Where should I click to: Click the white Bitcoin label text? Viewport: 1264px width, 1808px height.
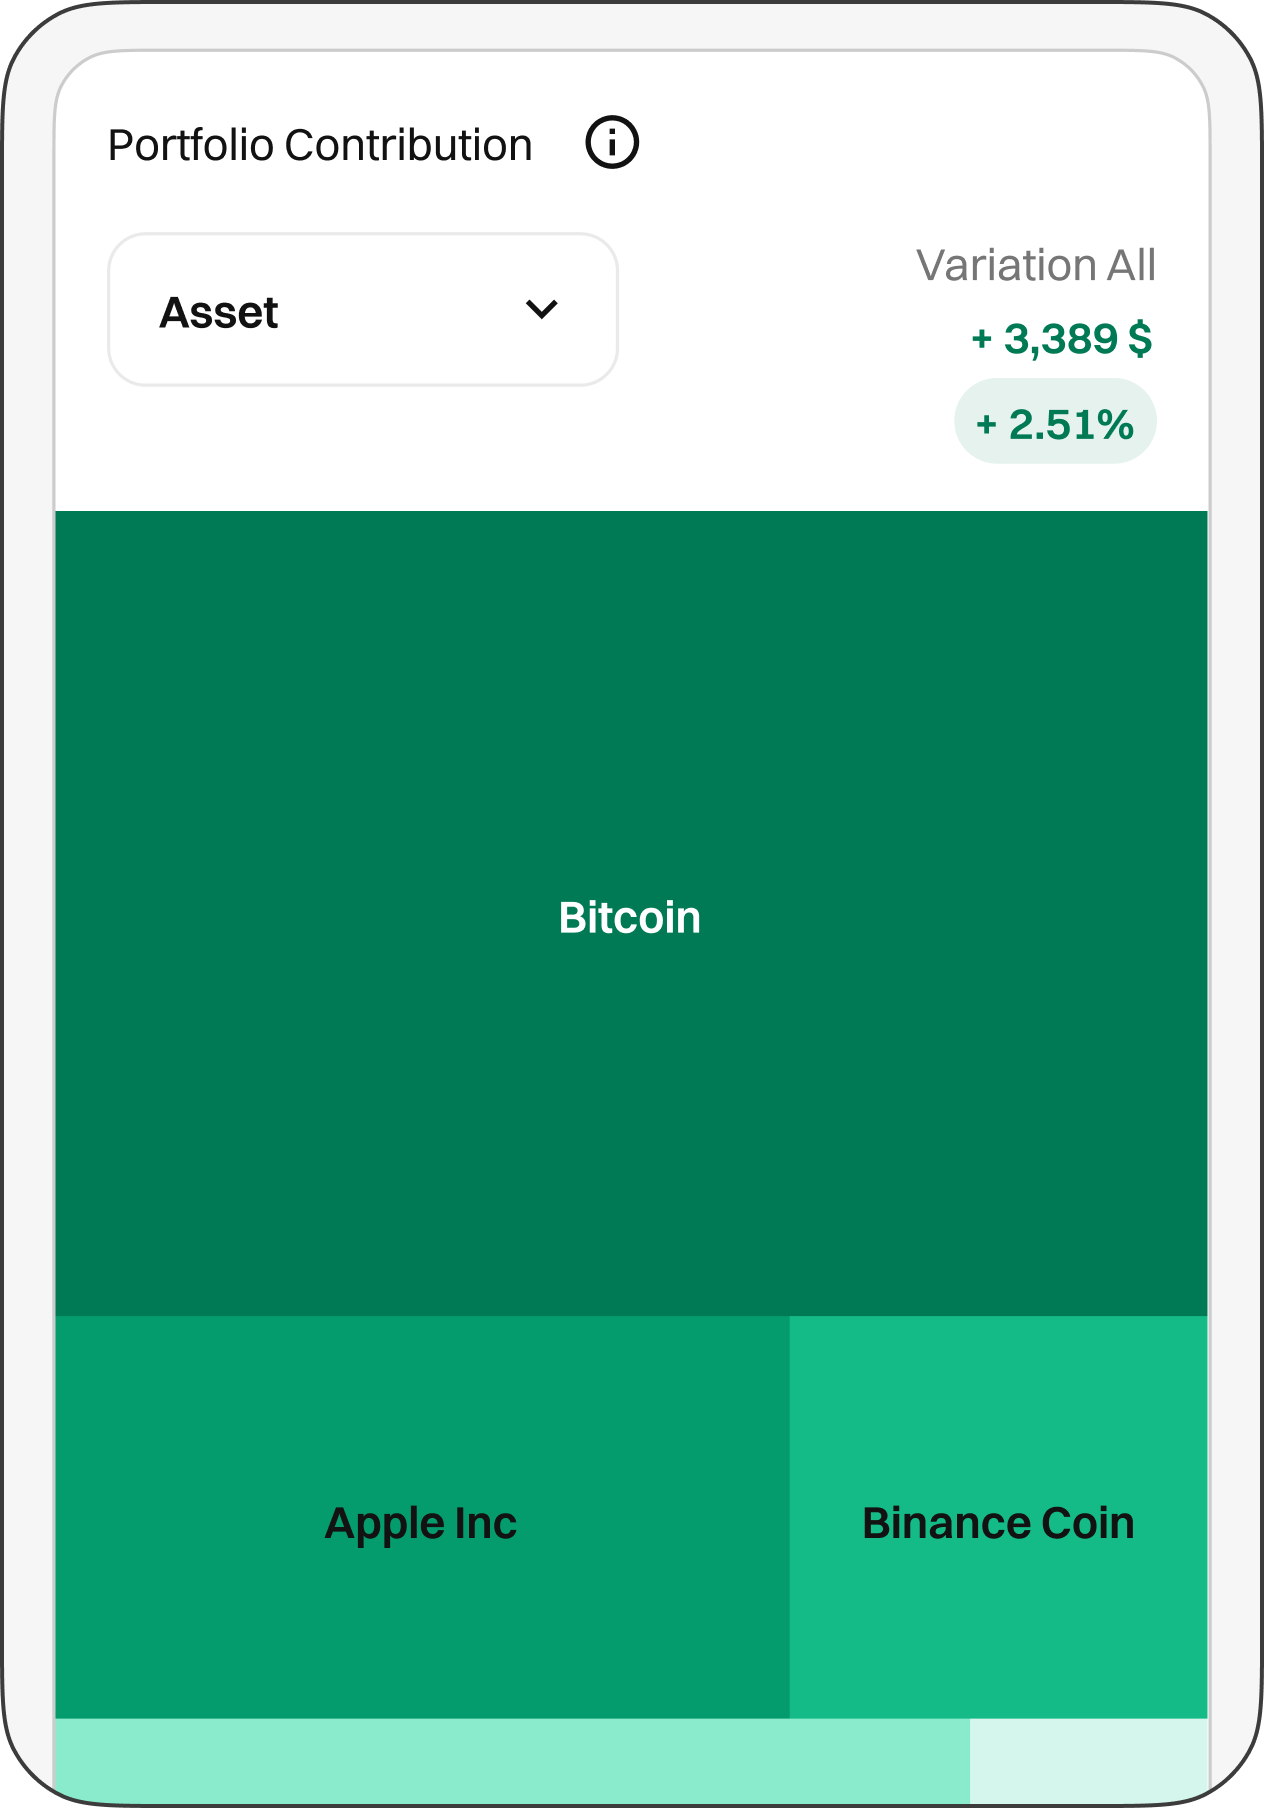[630, 918]
